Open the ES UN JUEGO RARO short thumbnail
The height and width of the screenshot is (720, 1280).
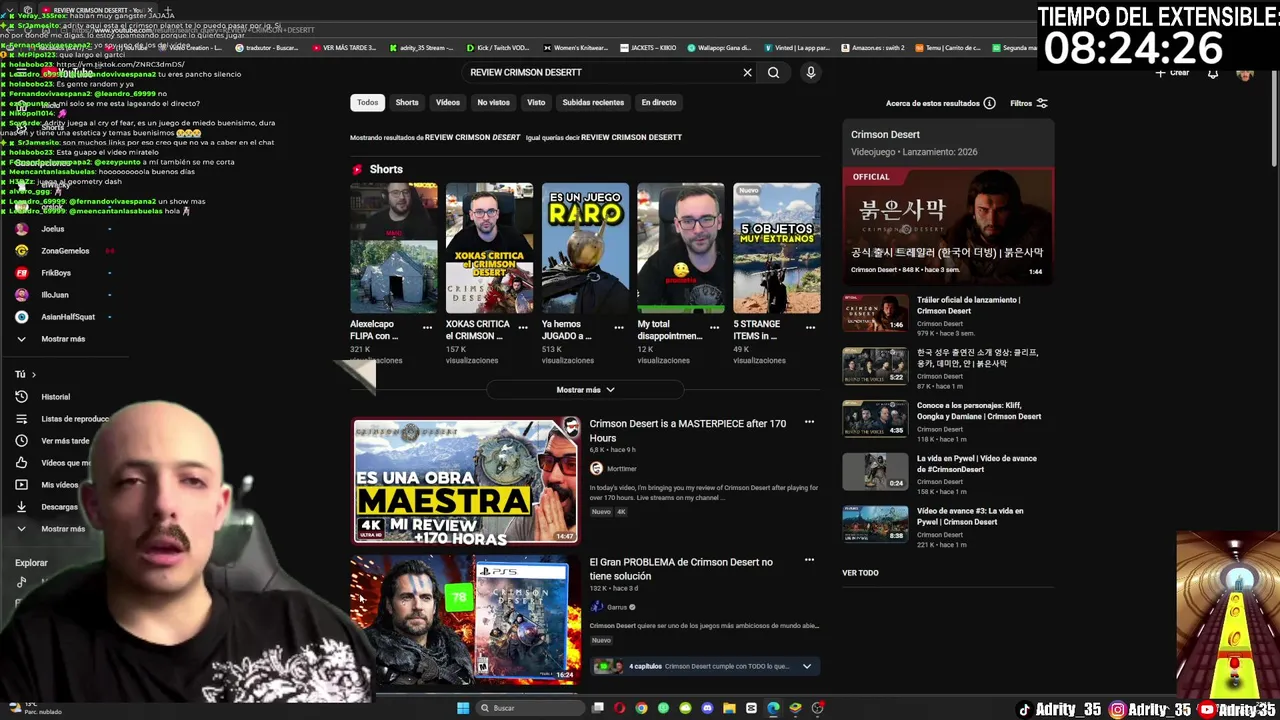585,248
